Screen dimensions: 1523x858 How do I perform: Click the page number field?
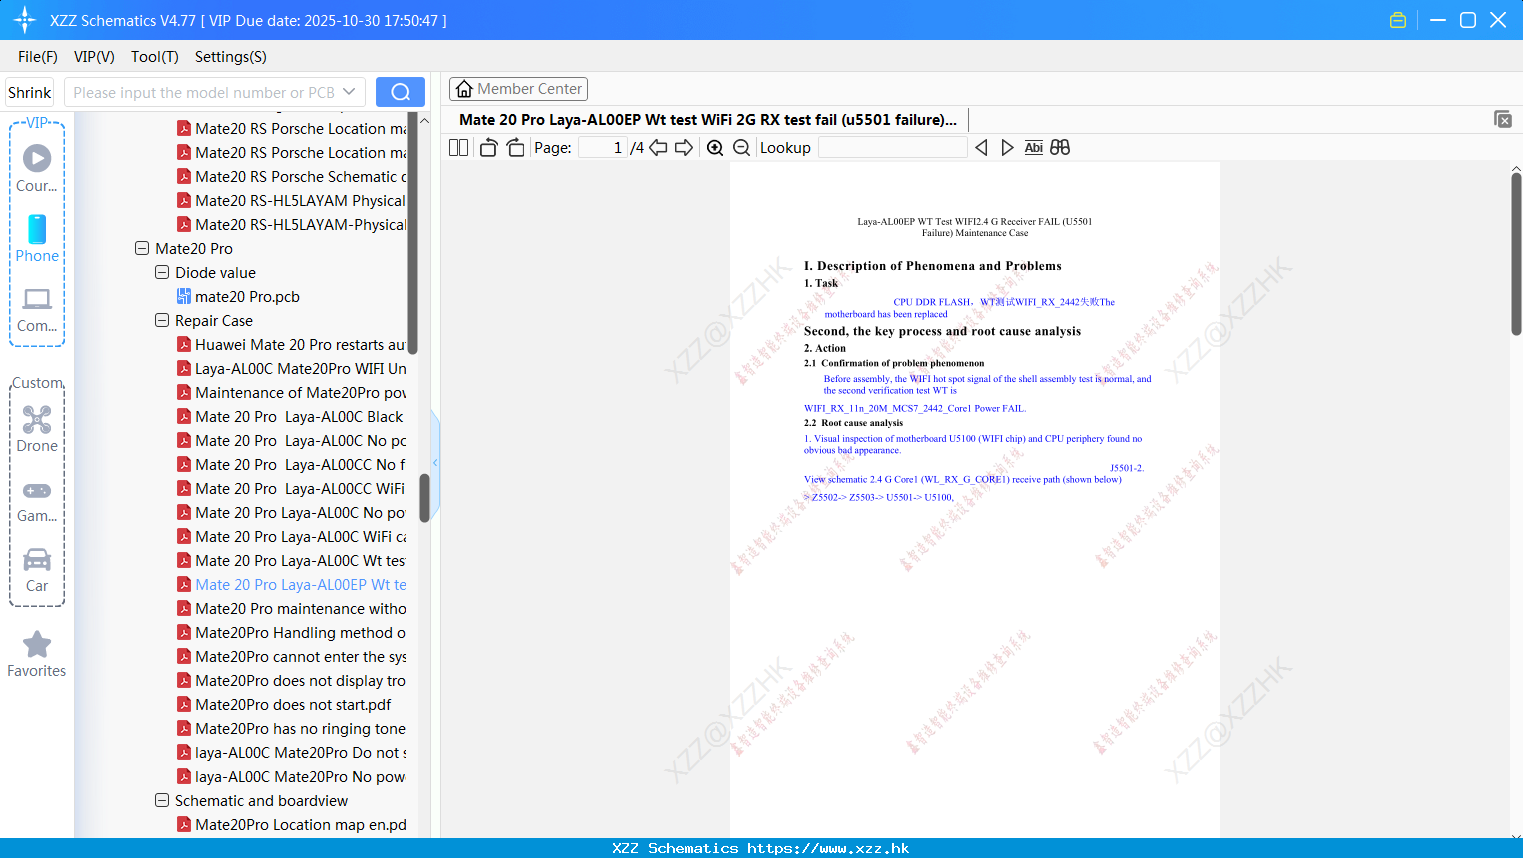point(603,147)
